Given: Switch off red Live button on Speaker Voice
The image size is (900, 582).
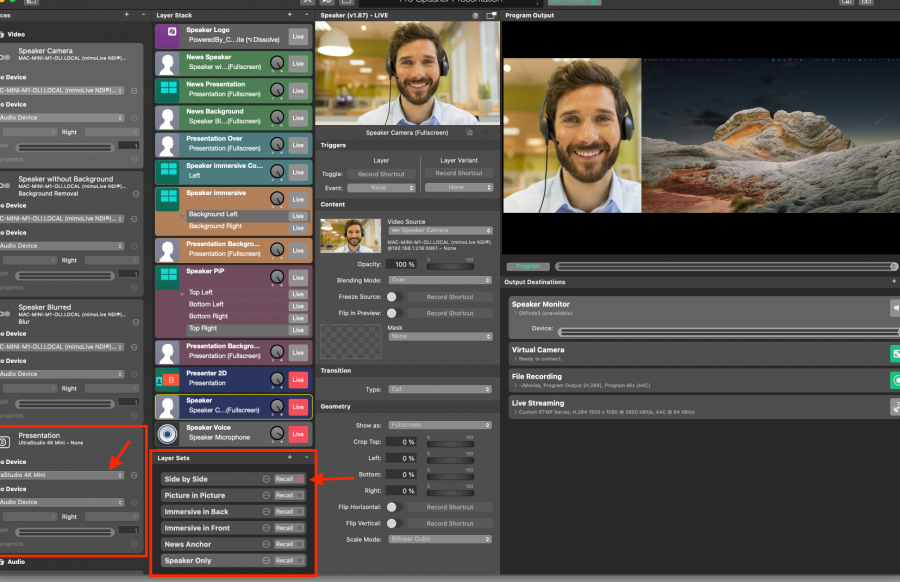Looking at the screenshot, I should point(298,434).
